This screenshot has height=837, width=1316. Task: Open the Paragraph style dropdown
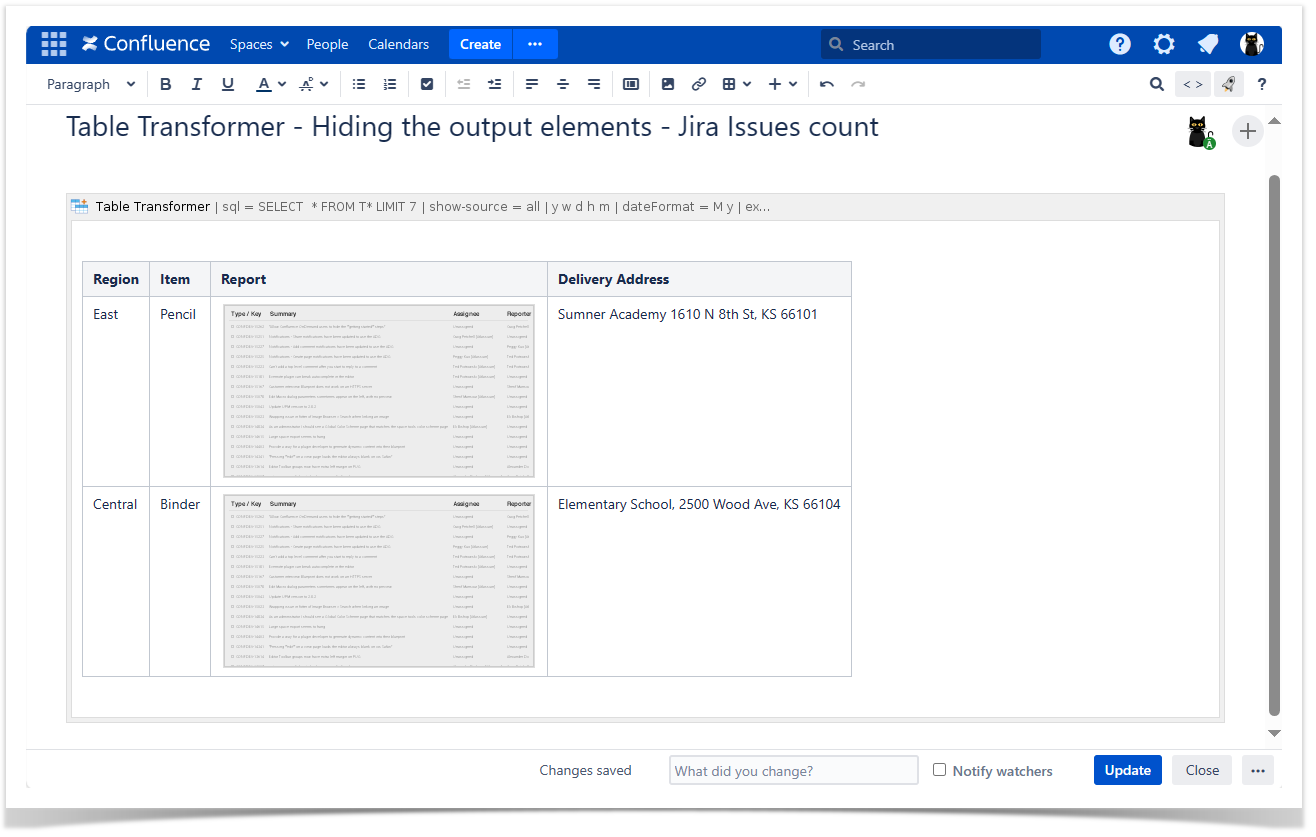click(x=91, y=85)
